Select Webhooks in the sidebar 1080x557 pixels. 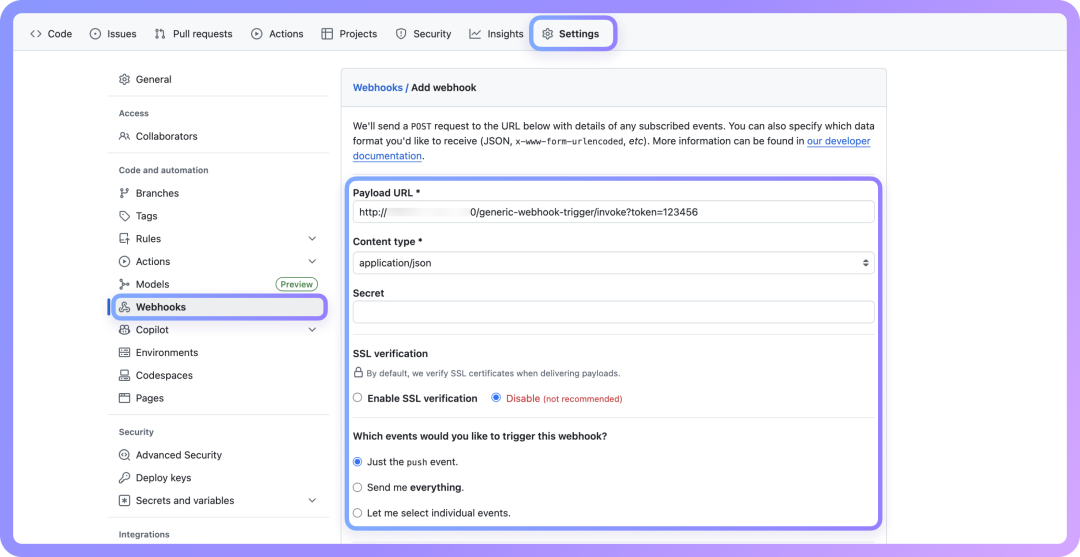pyautogui.click(x=219, y=307)
